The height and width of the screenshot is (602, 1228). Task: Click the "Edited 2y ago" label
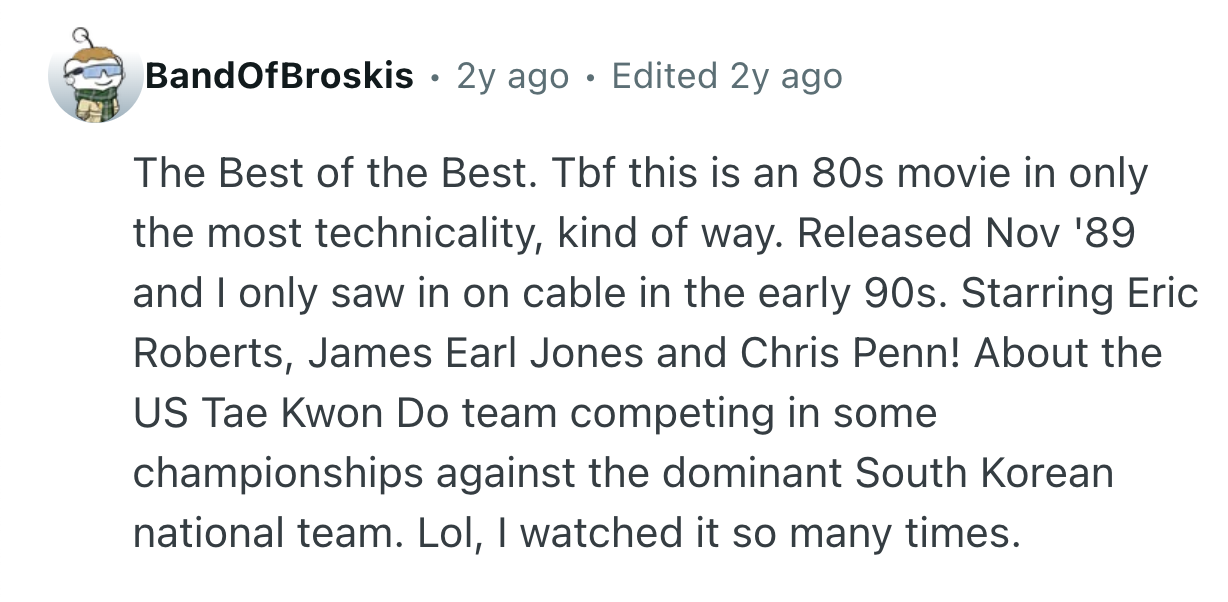pyautogui.click(x=727, y=76)
